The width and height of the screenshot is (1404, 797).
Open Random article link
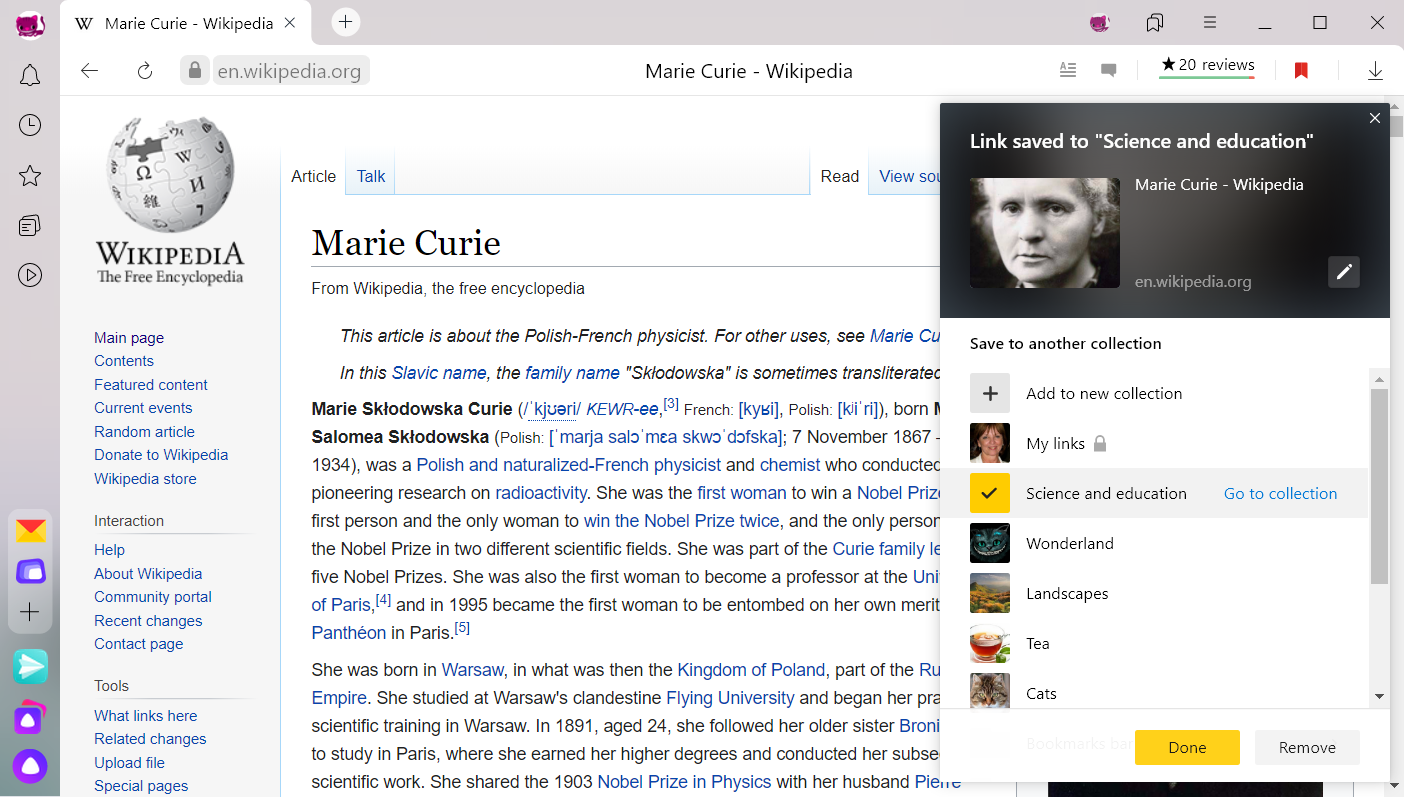[144, 432]
